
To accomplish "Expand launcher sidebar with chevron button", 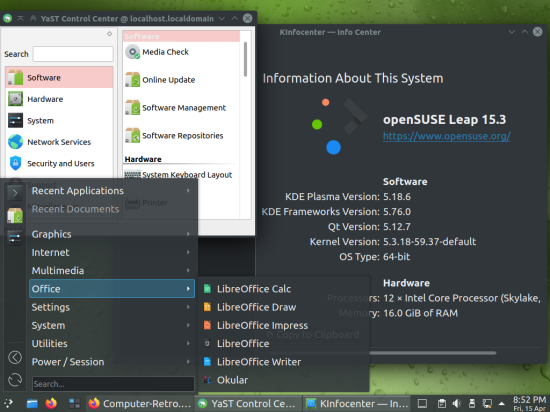I will (15, 193).
